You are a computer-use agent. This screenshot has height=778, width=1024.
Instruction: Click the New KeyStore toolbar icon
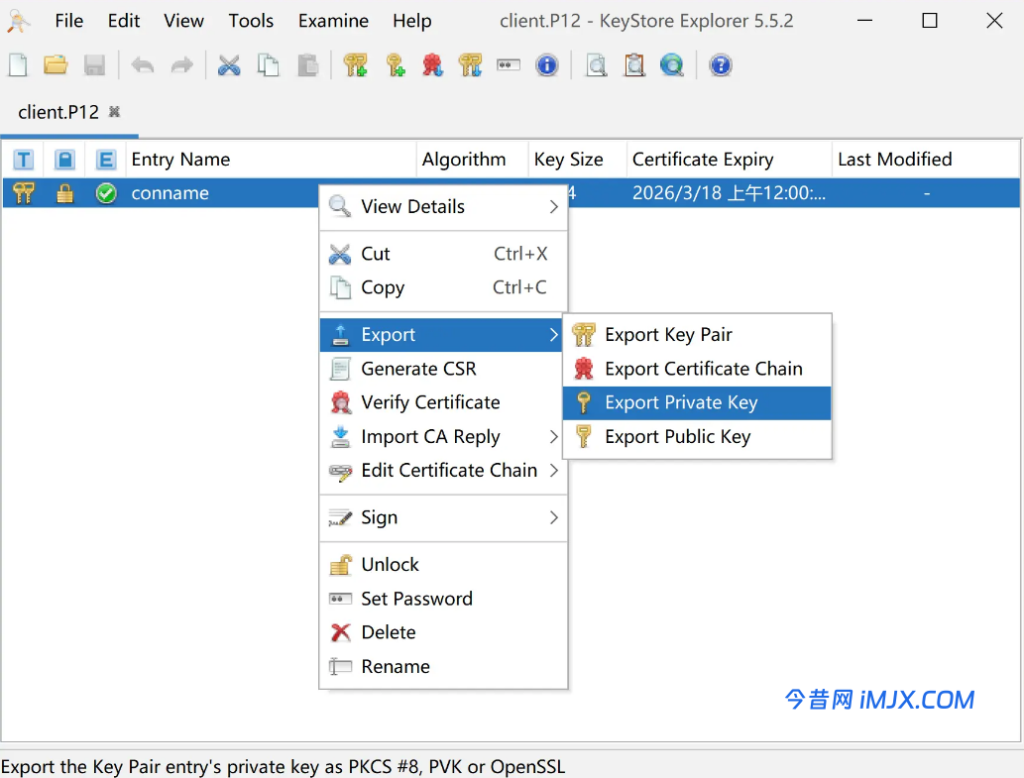(18, 65)
